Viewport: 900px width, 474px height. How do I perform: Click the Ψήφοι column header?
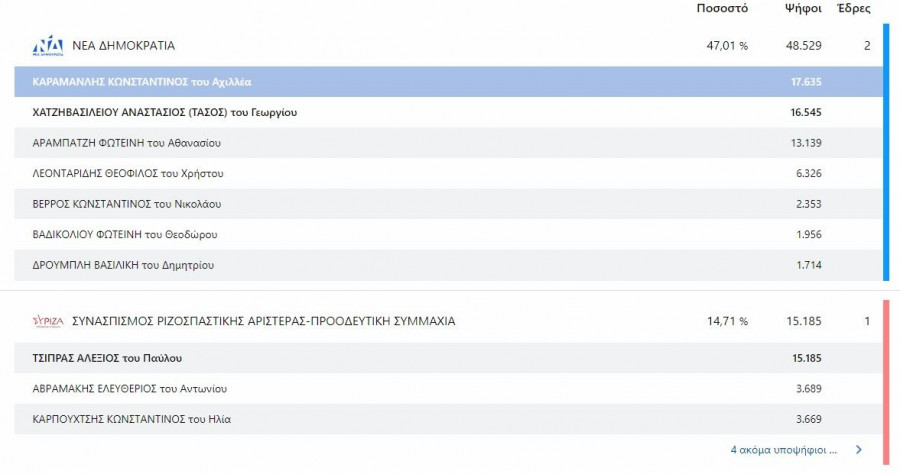coord(804,9)
